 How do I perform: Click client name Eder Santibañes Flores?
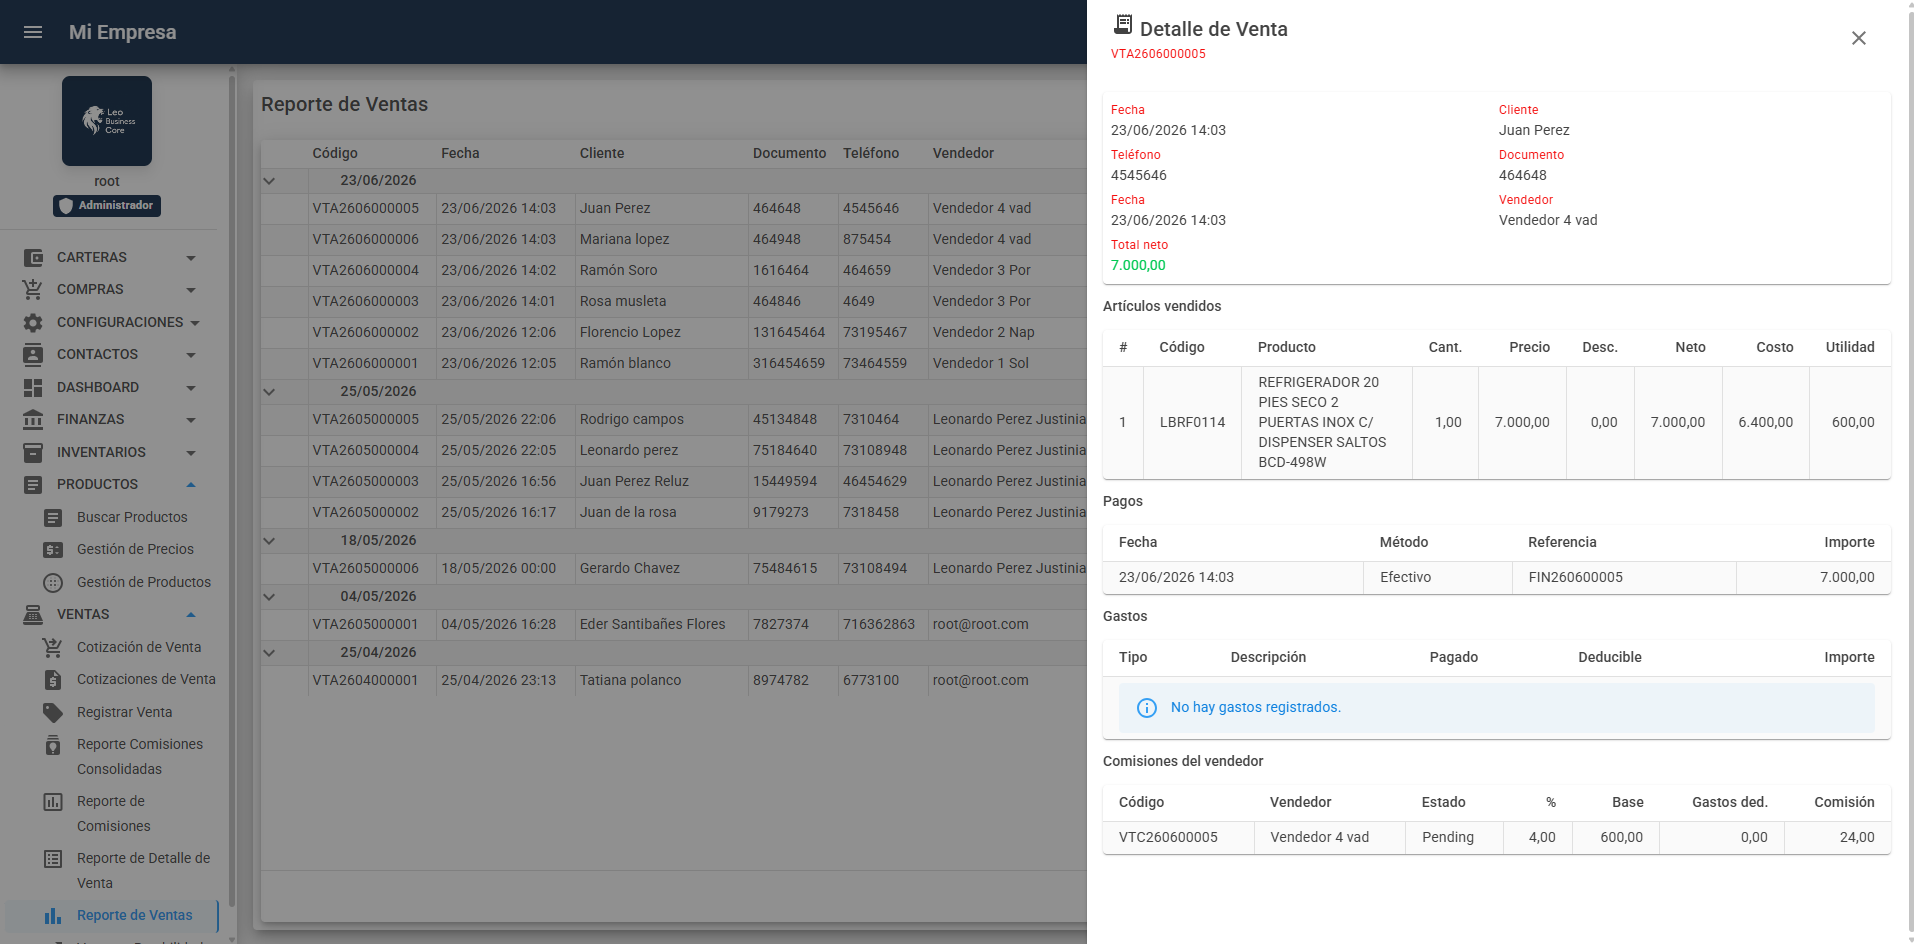(652, 625)
